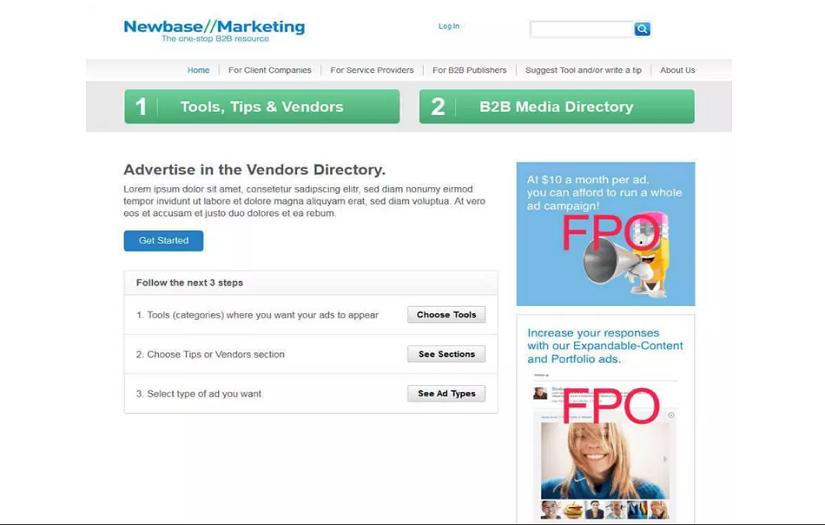Open For Client Companies menu
The width and height of the screenshot is (825, 525).
tap(270, 70)
